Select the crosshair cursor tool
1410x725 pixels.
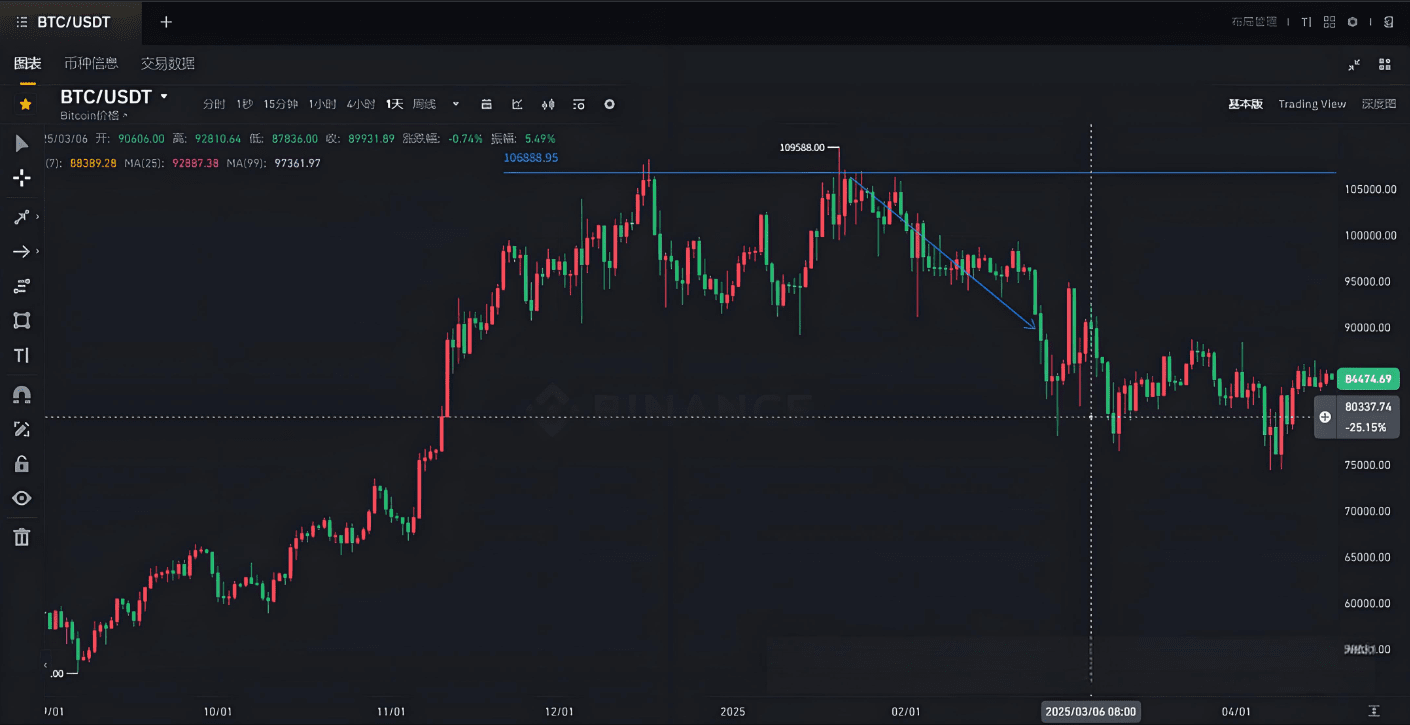point(22,179)
